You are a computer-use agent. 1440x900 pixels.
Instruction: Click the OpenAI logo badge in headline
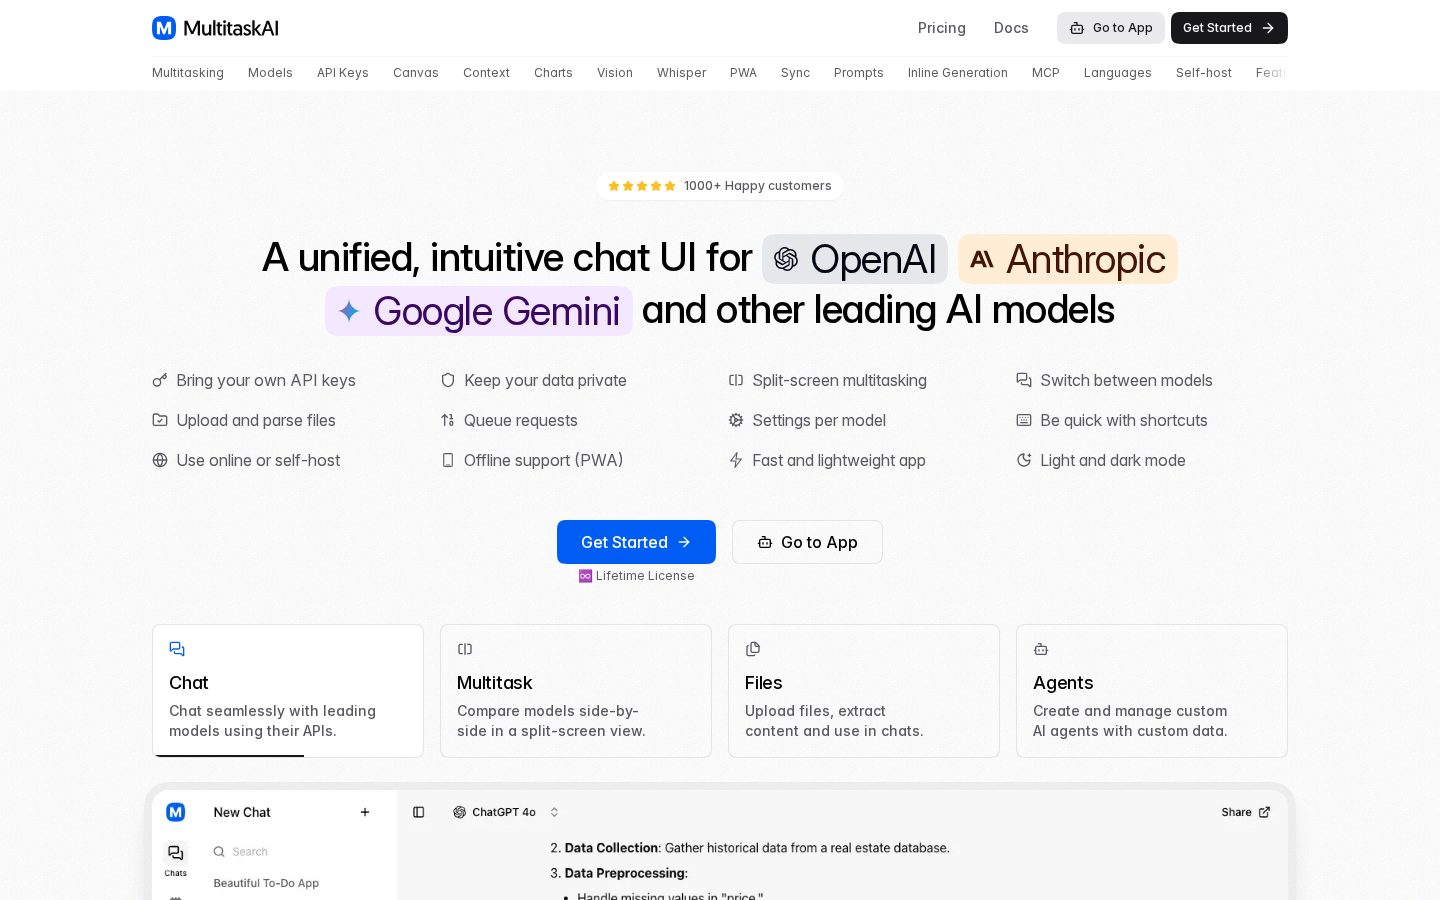pyautogui.click(x=855, y=259)
